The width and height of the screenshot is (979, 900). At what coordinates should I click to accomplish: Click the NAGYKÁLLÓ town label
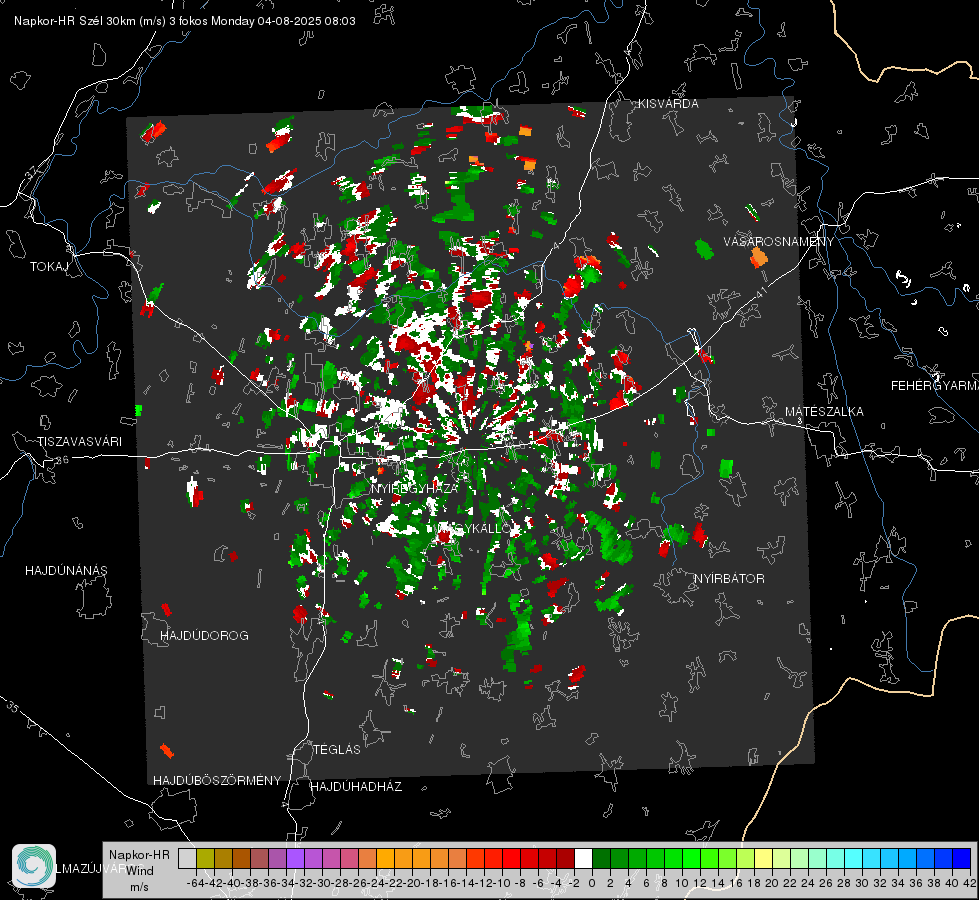click(x=475, y=528)
